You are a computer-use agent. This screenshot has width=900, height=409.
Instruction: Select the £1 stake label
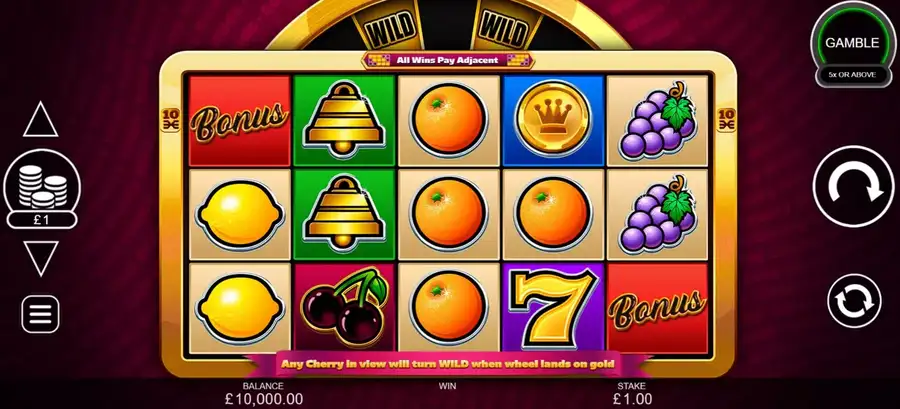pos(41,220)
